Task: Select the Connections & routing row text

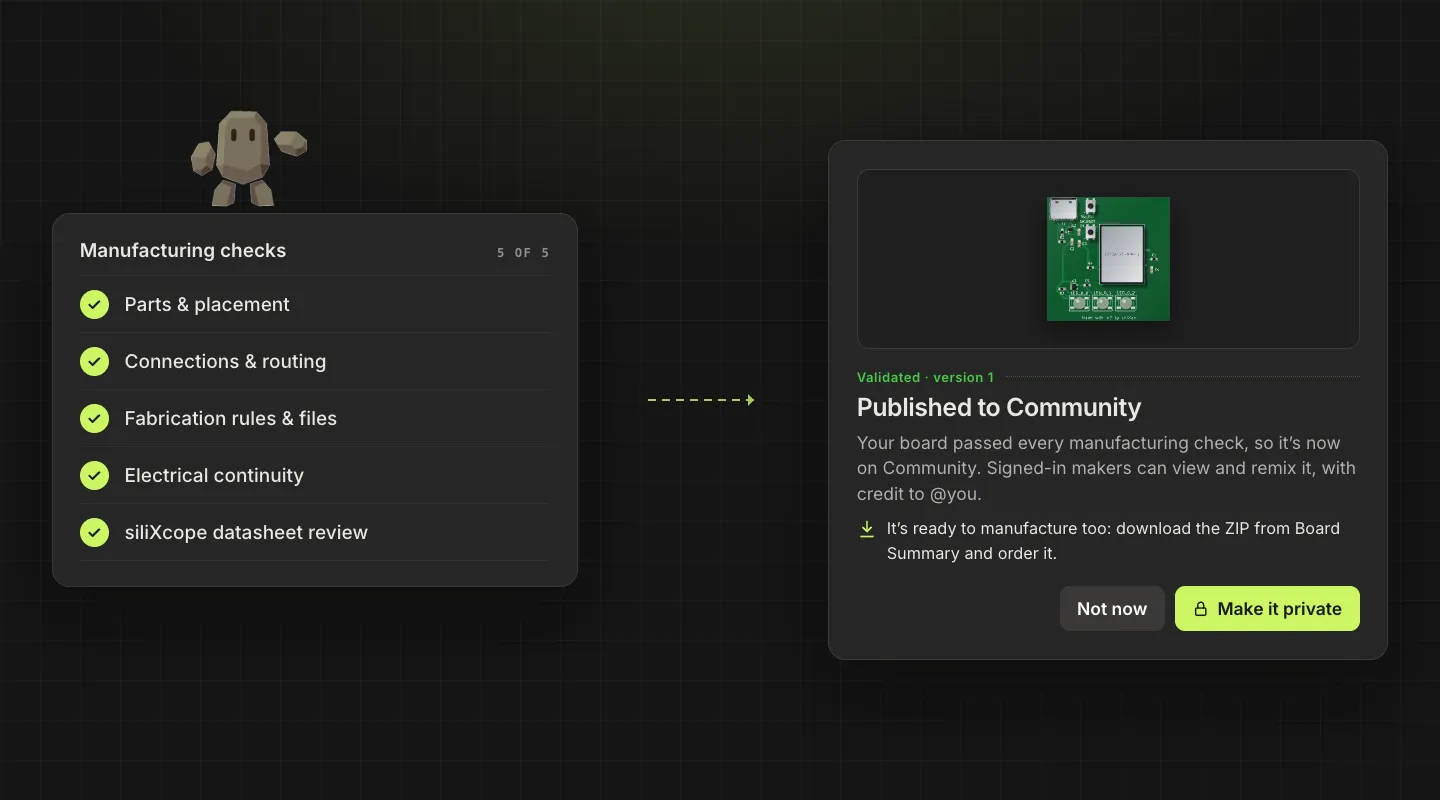Action: (x=225, y=361)
